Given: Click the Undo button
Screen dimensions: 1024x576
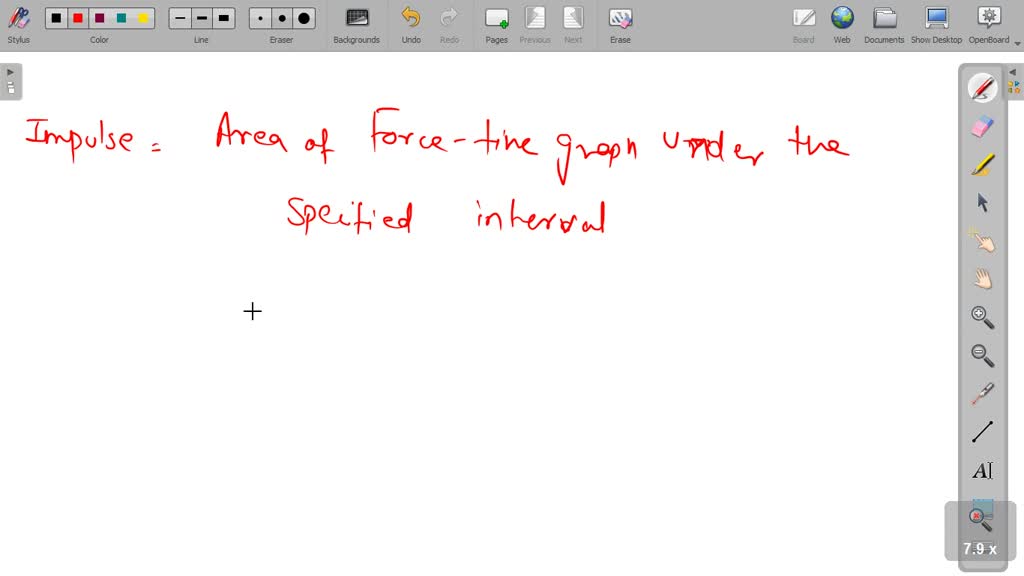Looking at the screenshot, I should [411, 24].
